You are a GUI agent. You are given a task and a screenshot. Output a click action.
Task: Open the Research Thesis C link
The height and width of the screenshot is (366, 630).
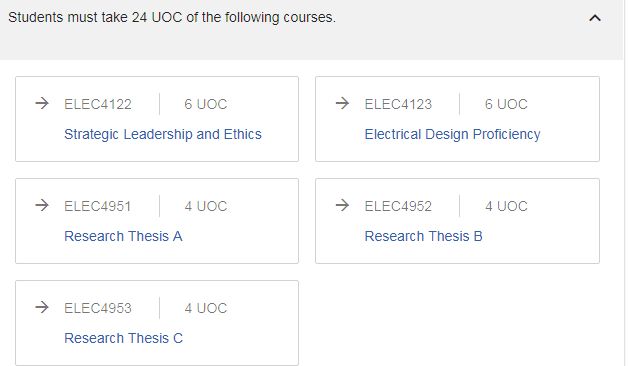(123, 338)
